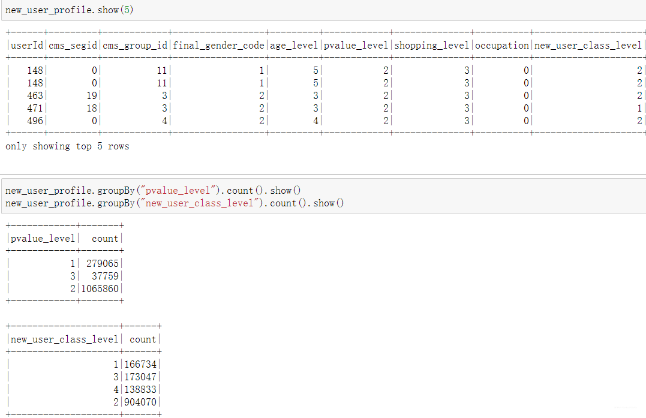The width and height of the screenshot is (646, 418).
Task: Click the count value 1065860
Action: point(100,289)
